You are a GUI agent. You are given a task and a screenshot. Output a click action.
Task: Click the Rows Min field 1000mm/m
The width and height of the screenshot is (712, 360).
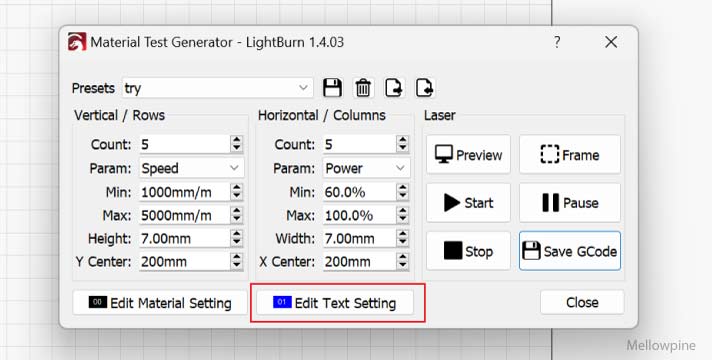coord(184,192)
